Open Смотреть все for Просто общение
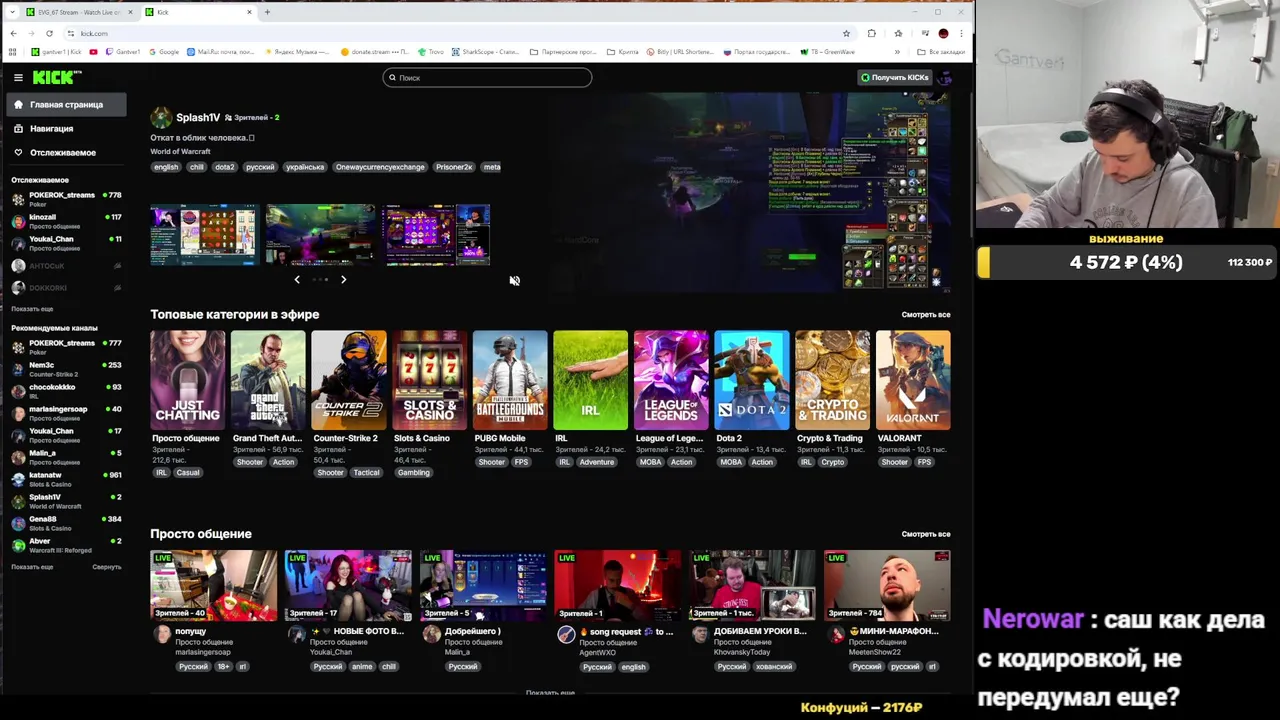The height and width of the screenshot is (720, 1280). [x=926, y=534]
